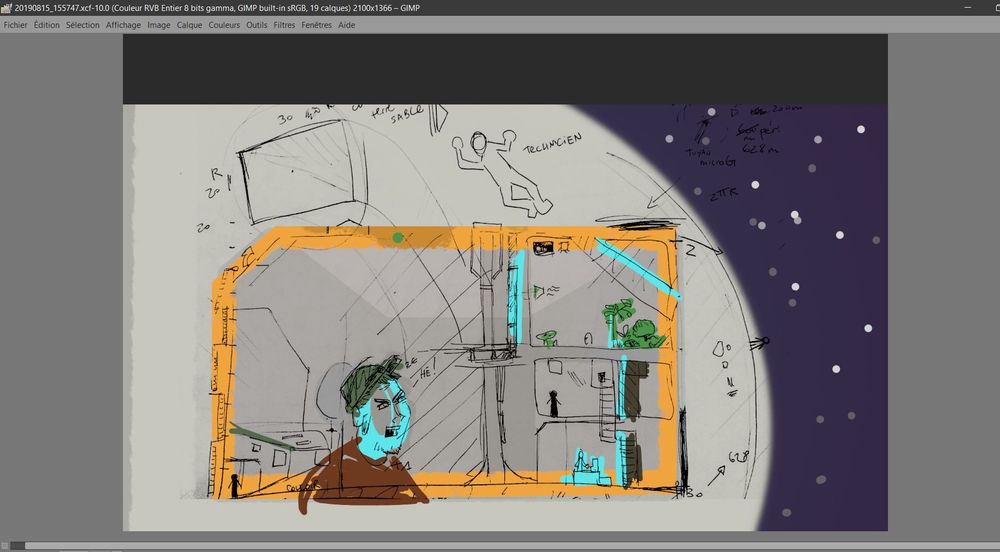This screenshot has width=1000, height=552.
Task: Open the Fichier menu
Action: point(15,25)
